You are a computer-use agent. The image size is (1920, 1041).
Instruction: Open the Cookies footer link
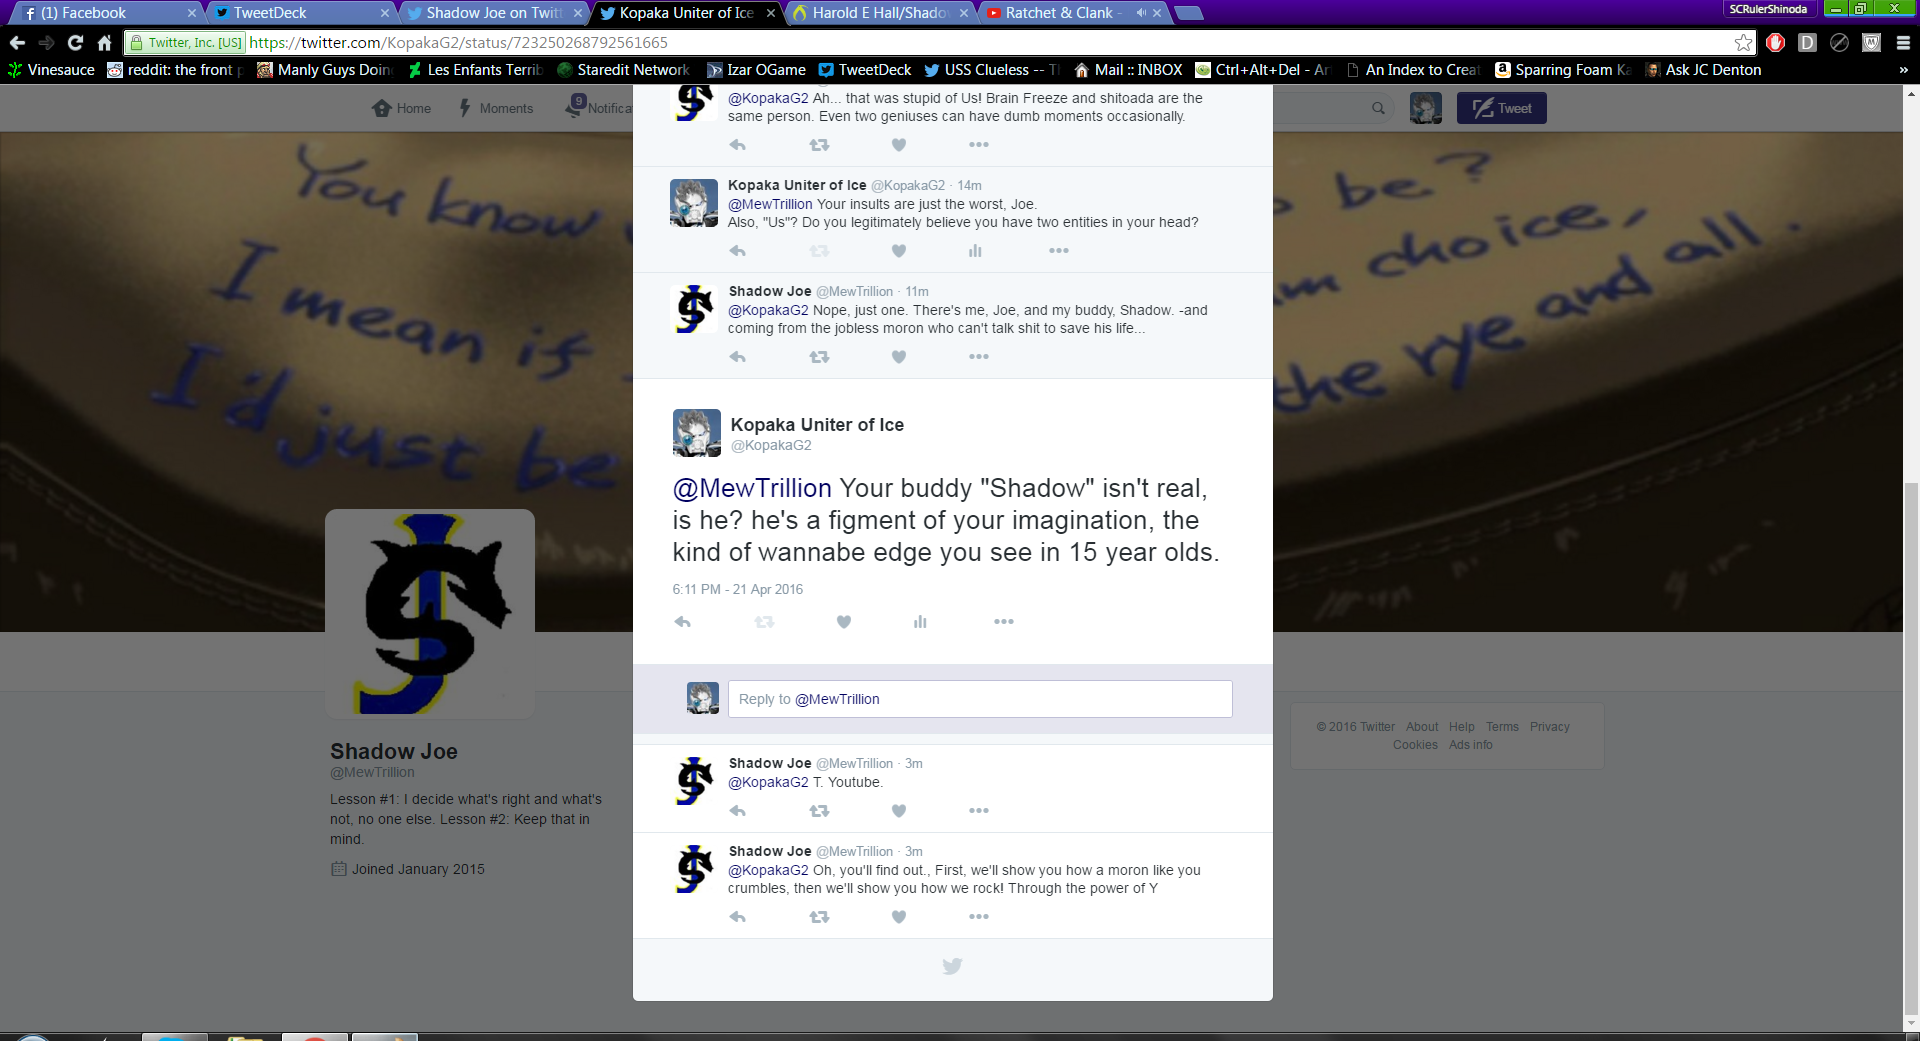pyautogui.click(x=1415, y=745)
